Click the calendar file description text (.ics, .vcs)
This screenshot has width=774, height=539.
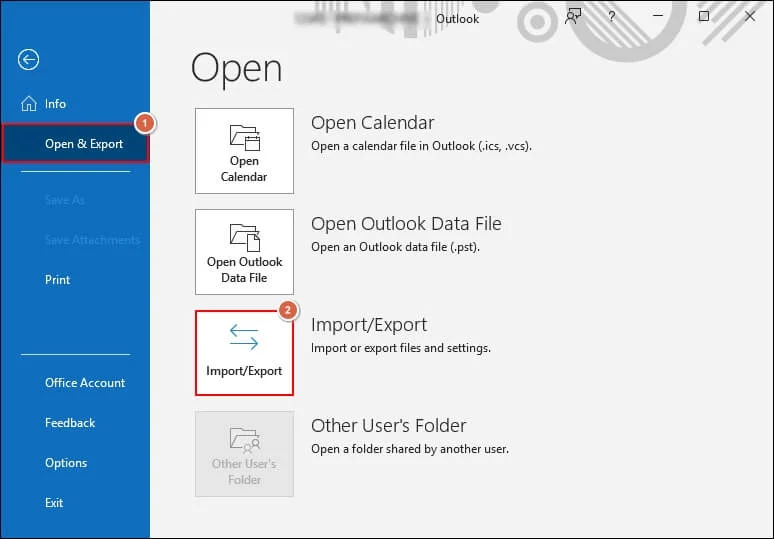click(421, 146)
